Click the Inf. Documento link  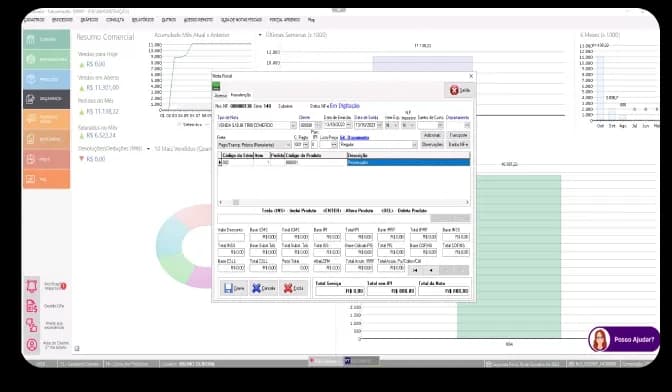pyautogui.click(x=354, y=138)
